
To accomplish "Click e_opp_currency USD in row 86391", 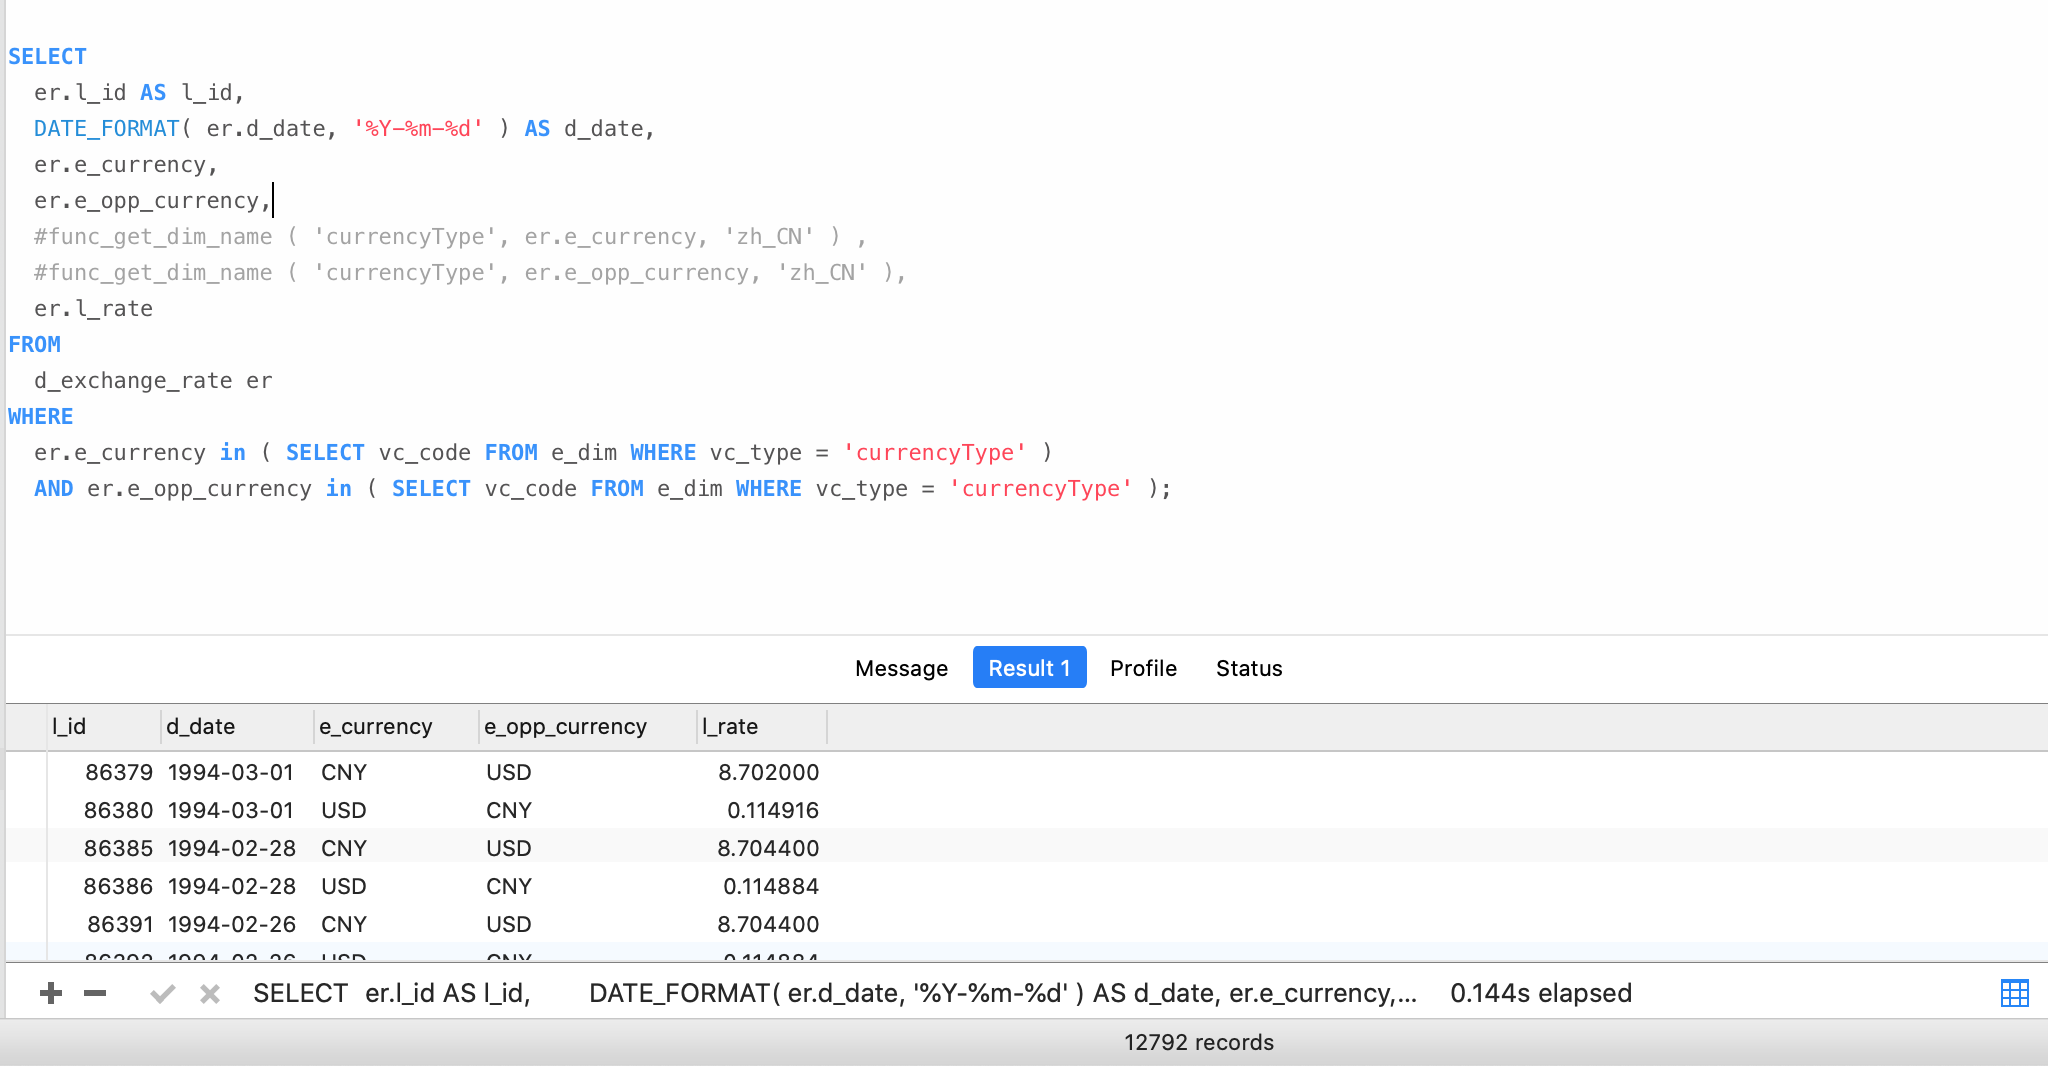I will point(509,924).
